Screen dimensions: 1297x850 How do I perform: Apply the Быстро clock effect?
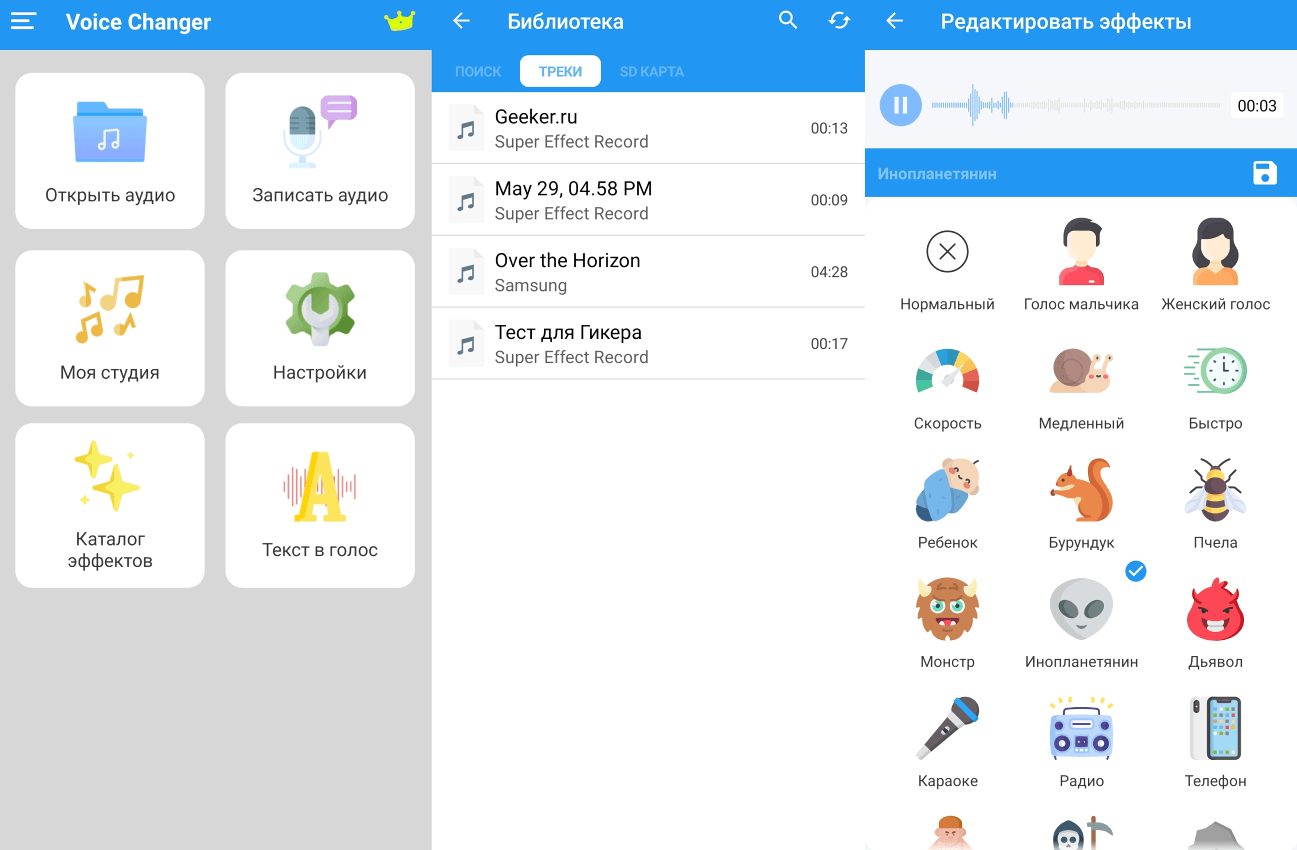click(x=1215, y=388)
